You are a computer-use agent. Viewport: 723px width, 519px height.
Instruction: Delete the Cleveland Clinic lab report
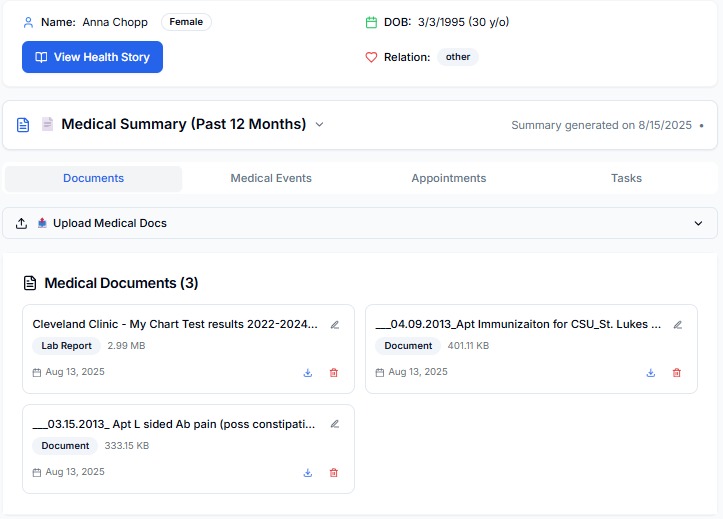click(334, 372)
